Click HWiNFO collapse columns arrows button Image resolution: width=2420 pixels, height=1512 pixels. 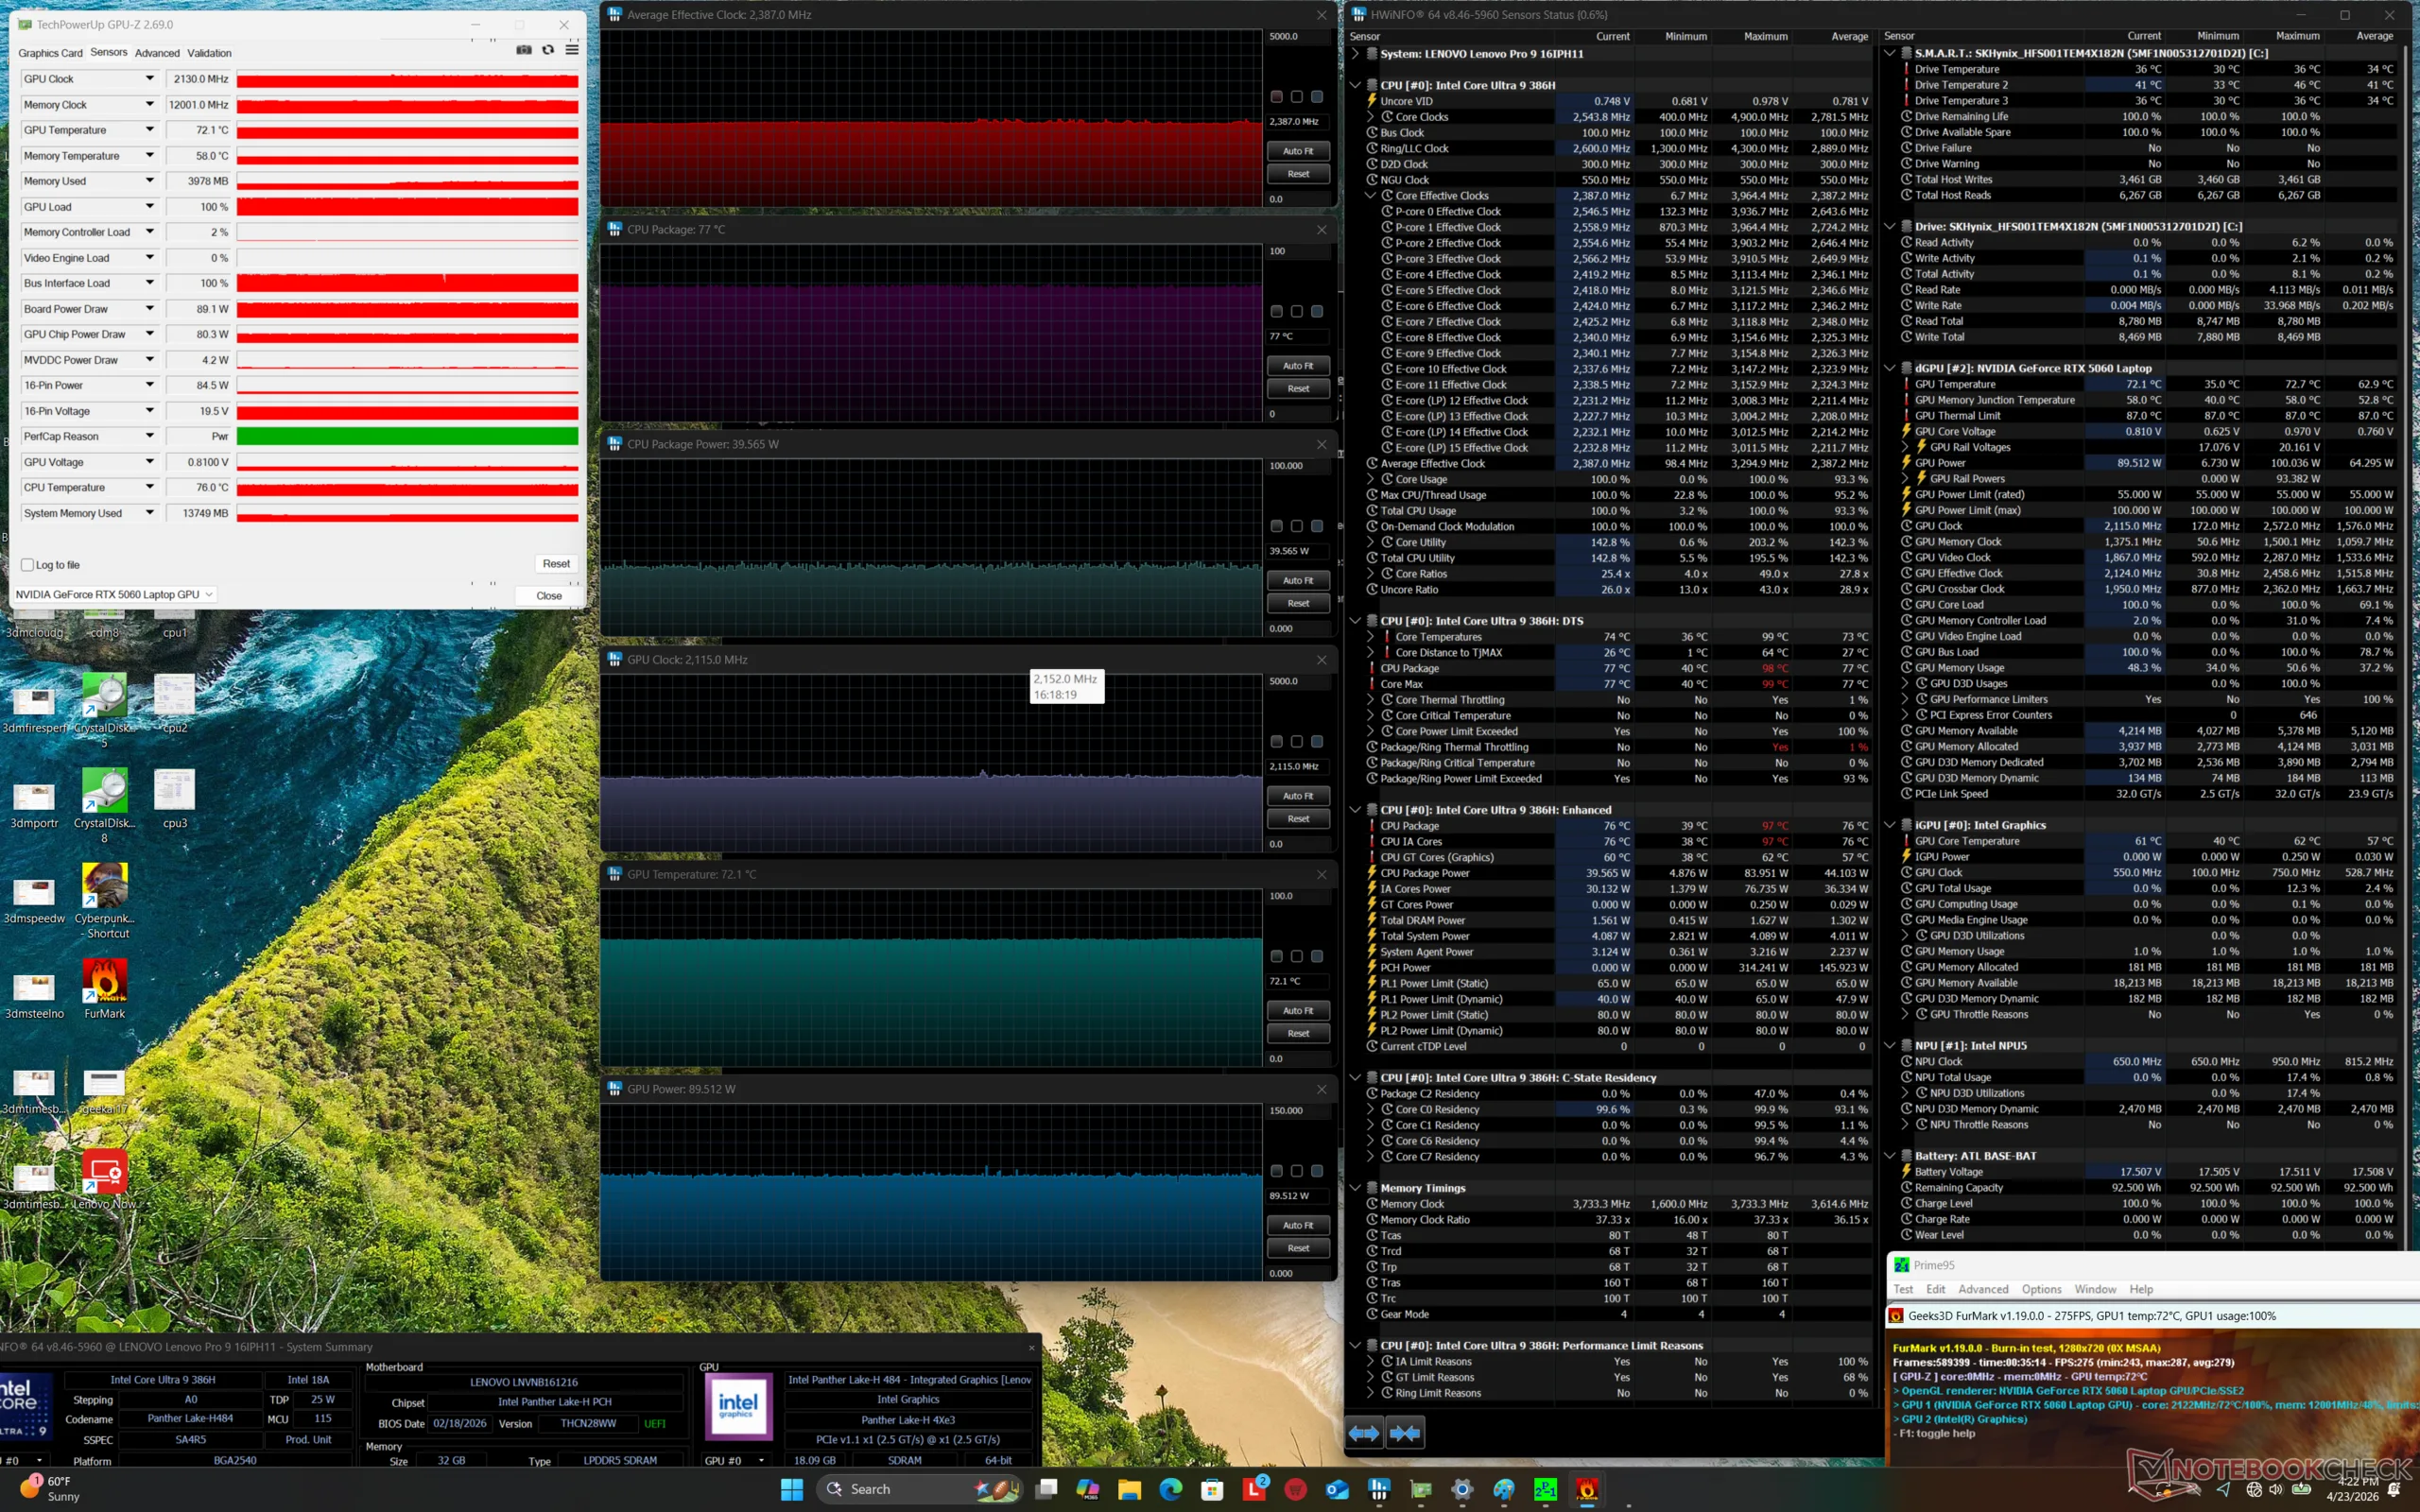click(1404, 1432)
